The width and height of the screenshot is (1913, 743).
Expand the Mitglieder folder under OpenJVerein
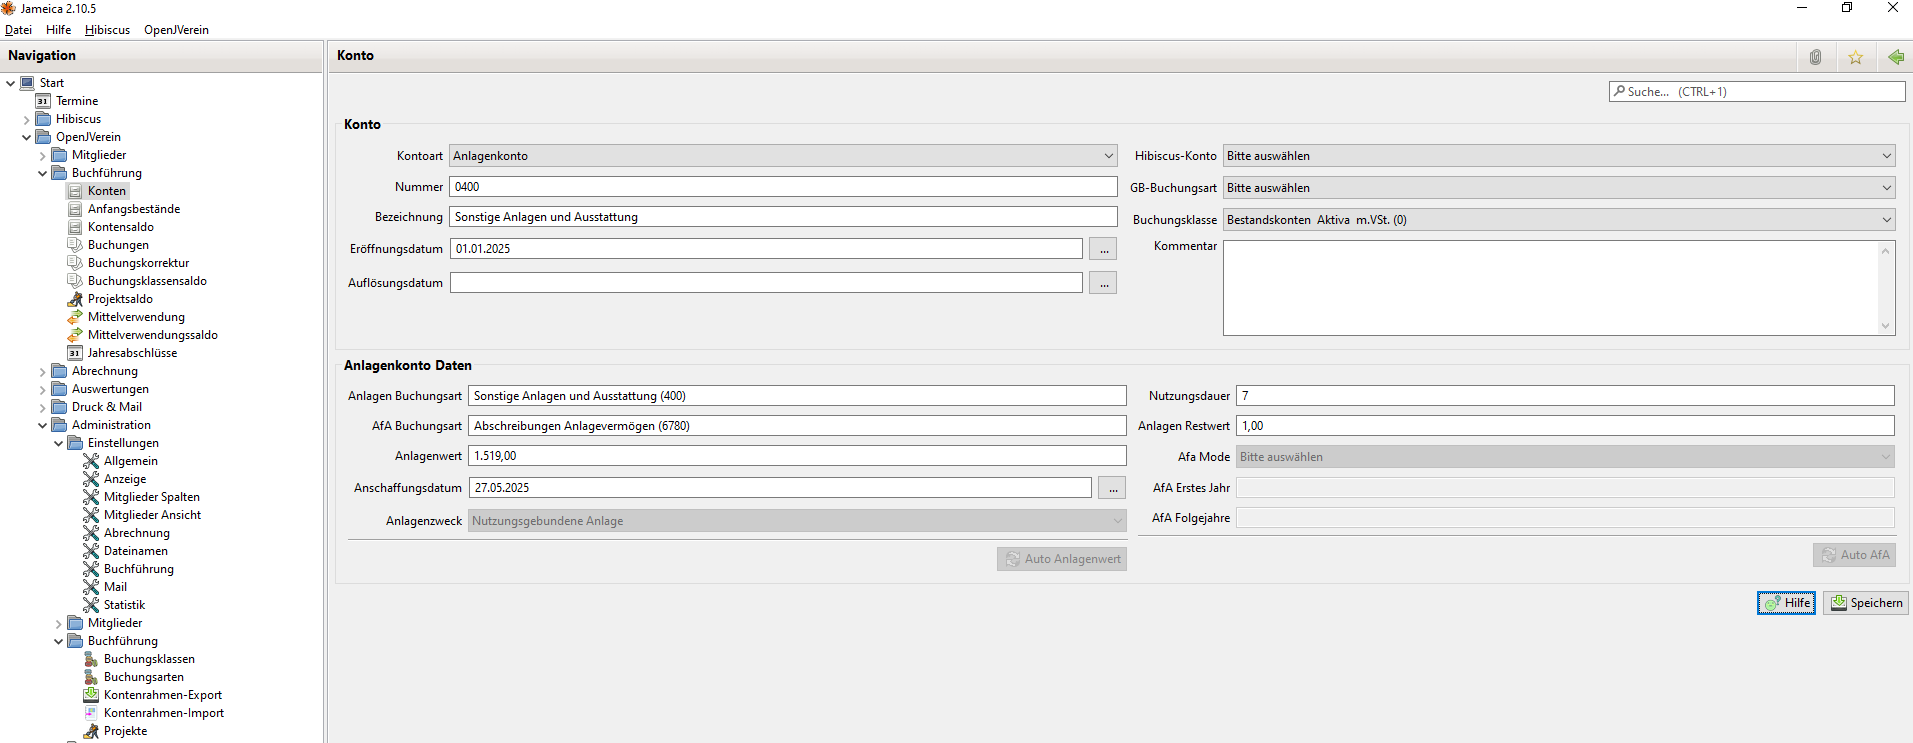(43, 156)
